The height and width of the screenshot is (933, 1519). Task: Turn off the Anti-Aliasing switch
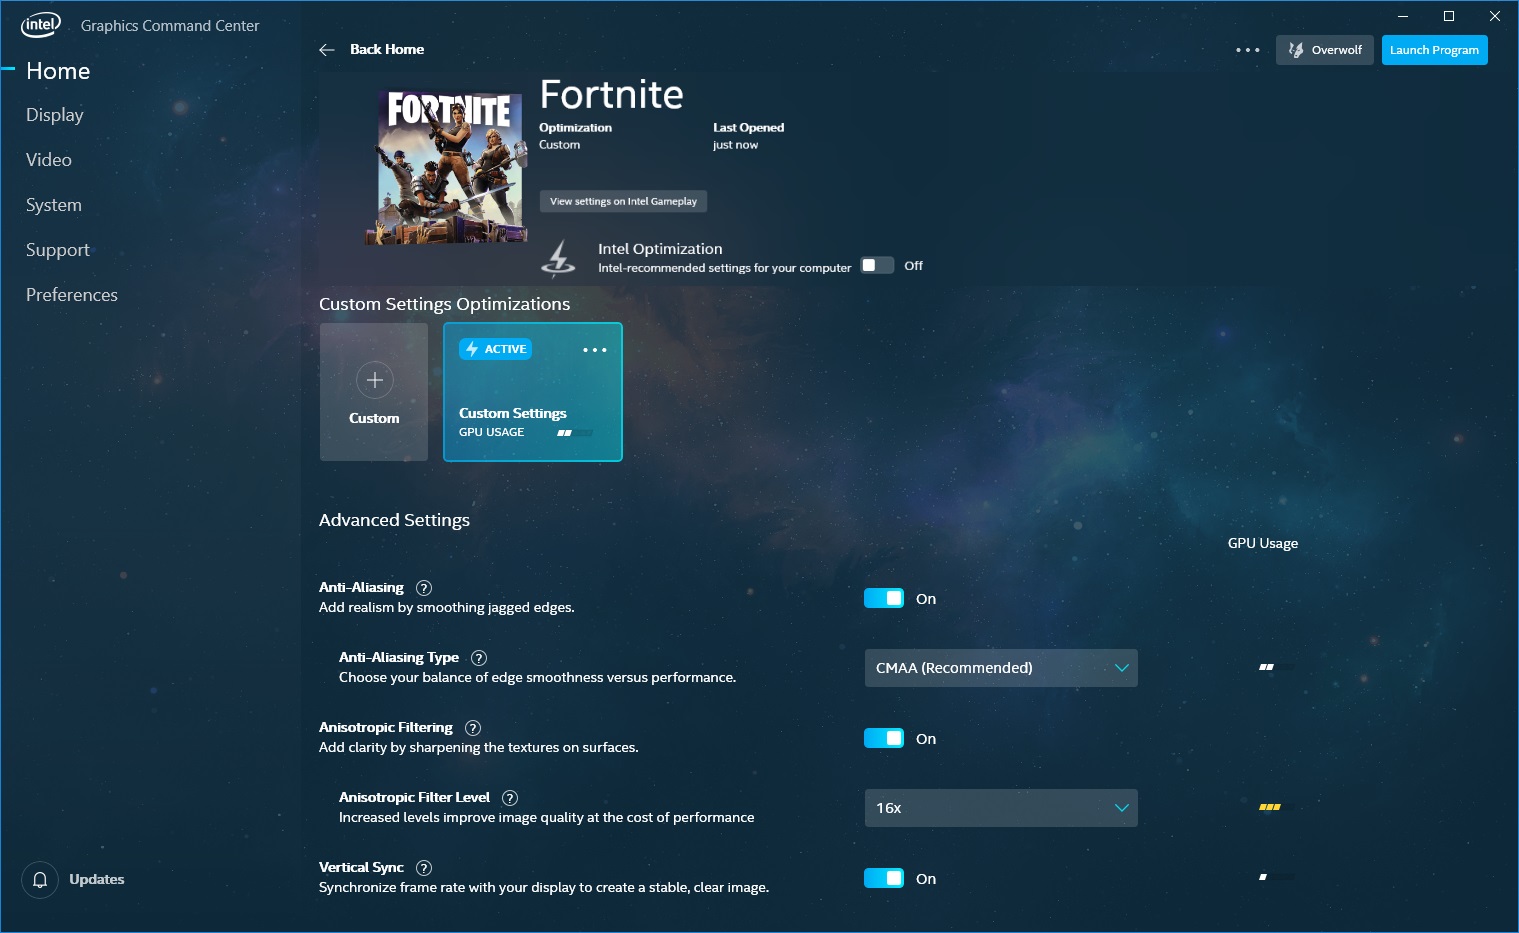(884, 598)
